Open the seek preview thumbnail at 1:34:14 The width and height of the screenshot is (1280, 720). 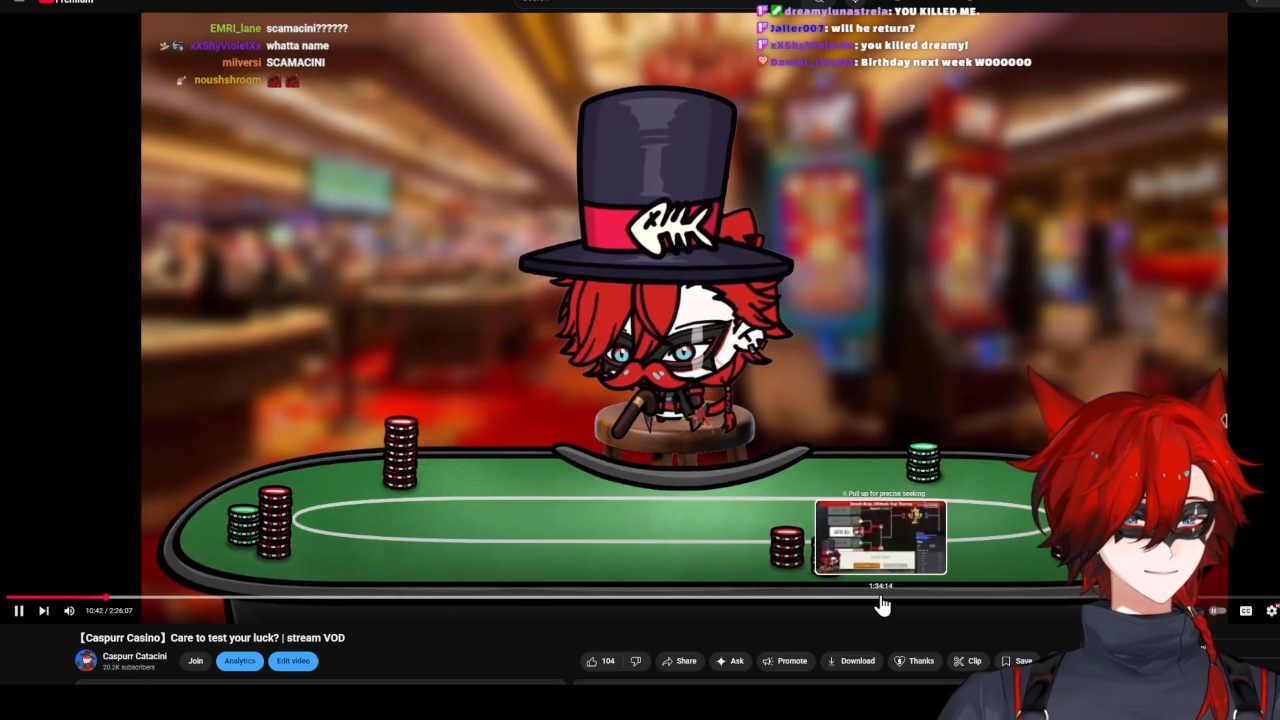[880, 538]
